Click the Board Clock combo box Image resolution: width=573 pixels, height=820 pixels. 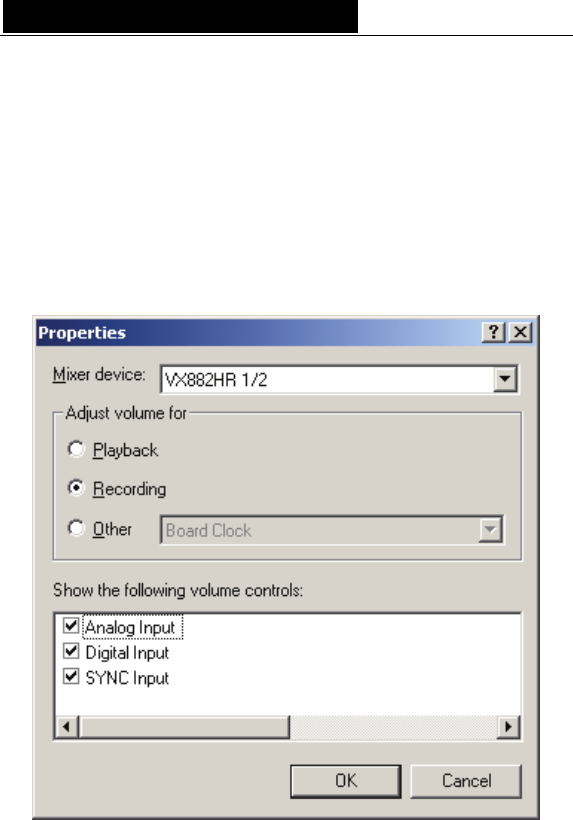coord(332,530)
